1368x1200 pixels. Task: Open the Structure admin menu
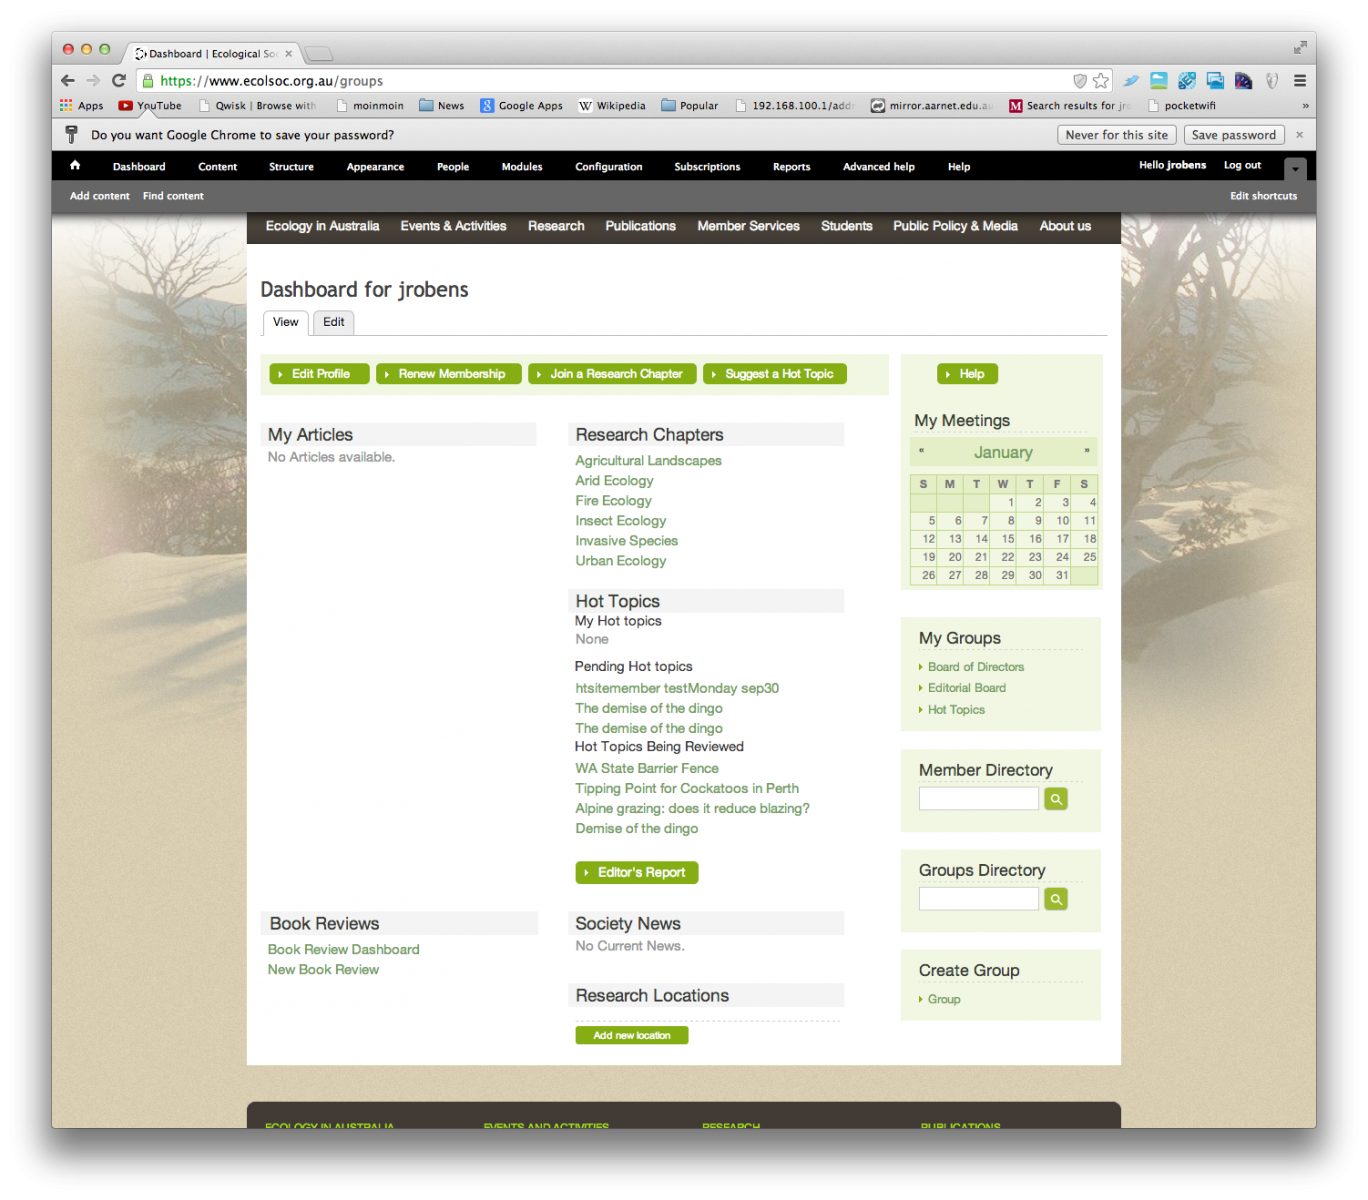[x=291, y=167]
